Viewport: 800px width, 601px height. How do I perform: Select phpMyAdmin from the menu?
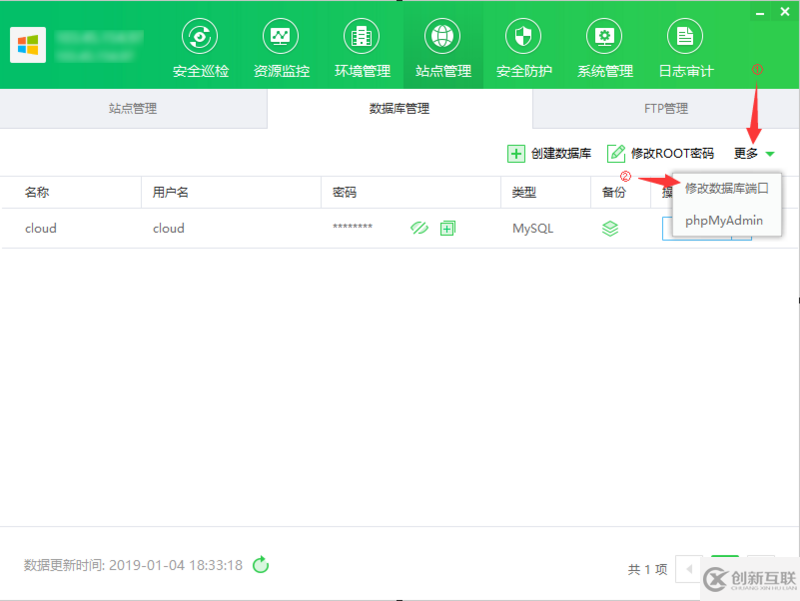724,220
